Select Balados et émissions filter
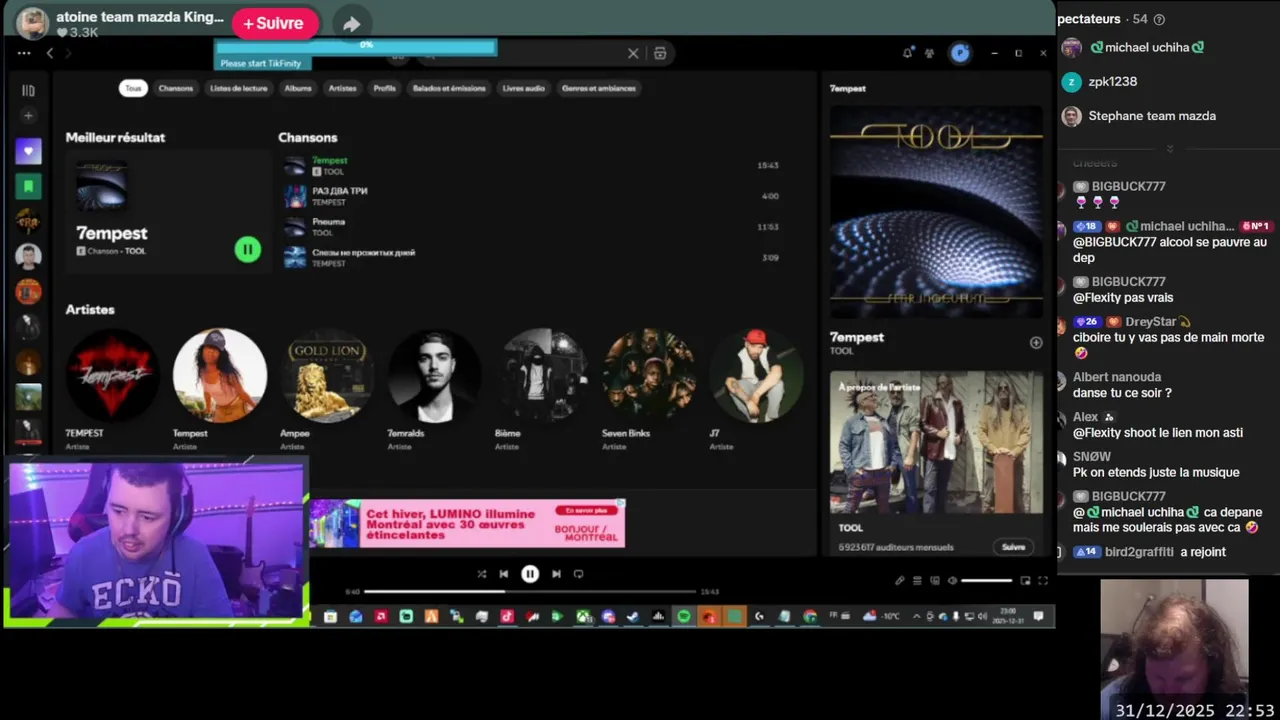This screenshot has width=1280, height=720. pyautogui.click(x=449, y=88)
